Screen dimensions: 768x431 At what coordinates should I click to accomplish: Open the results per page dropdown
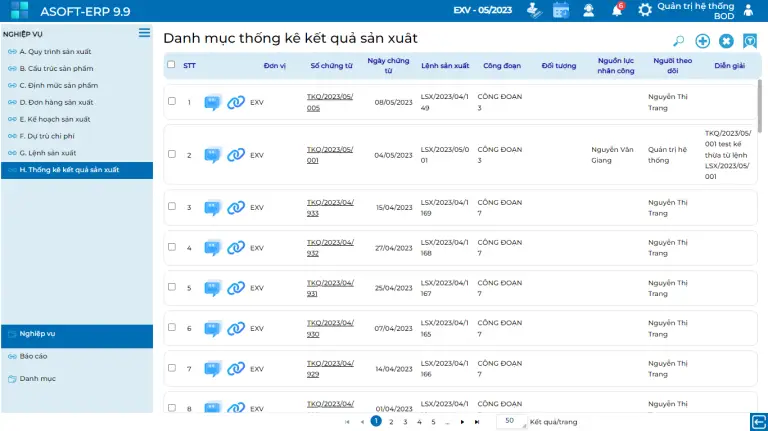[x=510, y=422]
